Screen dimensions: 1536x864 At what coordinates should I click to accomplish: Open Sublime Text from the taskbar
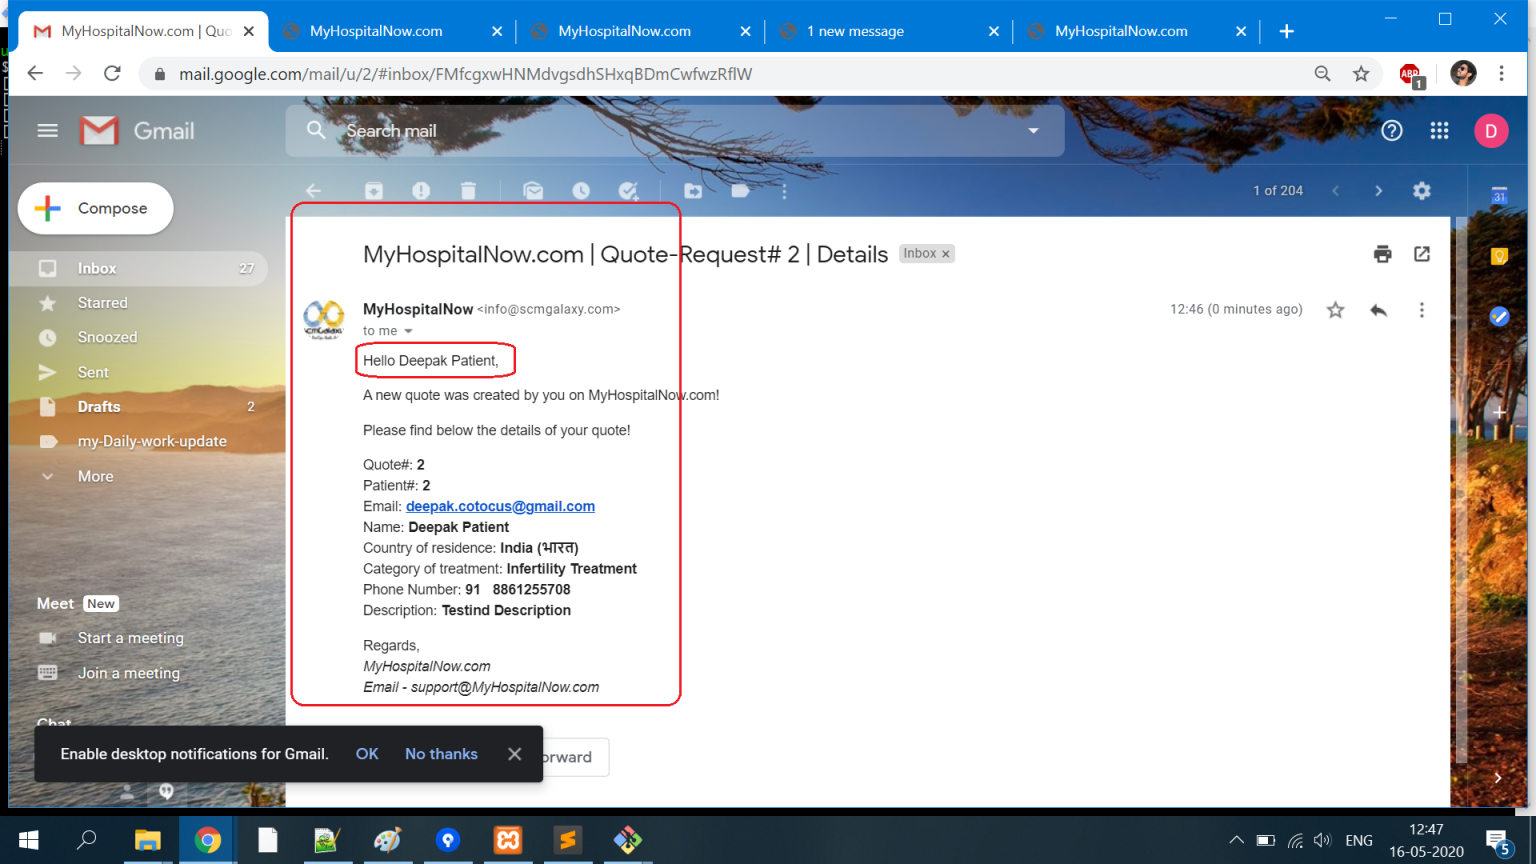(x=568, y=840)
